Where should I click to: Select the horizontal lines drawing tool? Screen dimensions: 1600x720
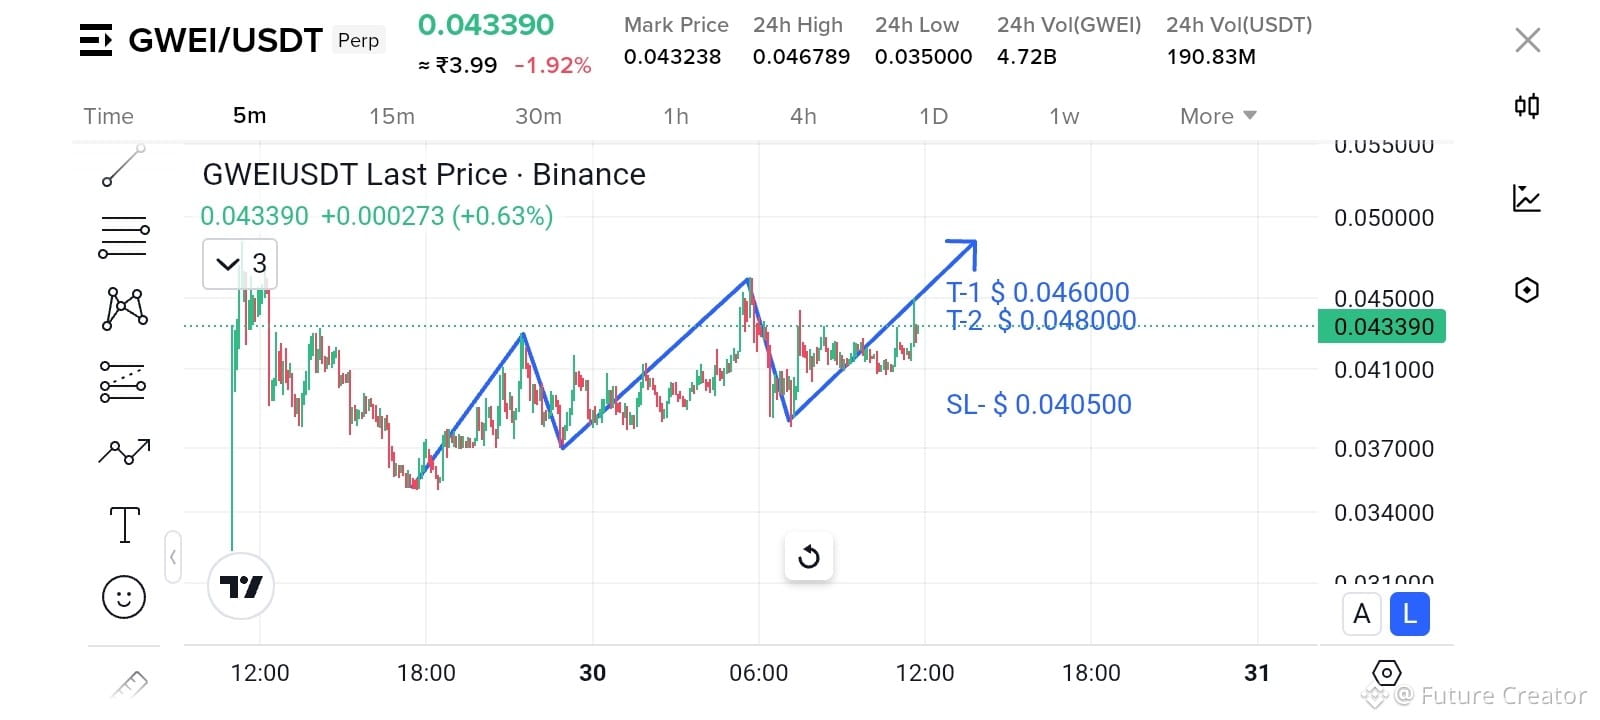tap(124, 238)
